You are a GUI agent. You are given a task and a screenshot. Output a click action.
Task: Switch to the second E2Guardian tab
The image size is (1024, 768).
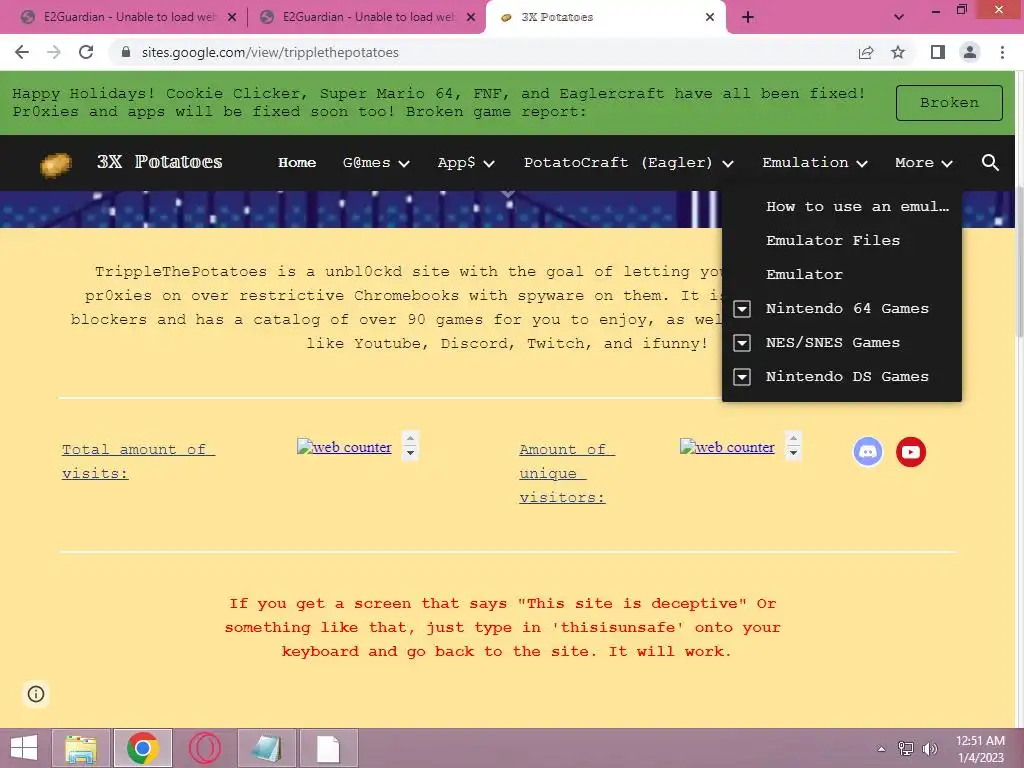[x=367, y=17]
